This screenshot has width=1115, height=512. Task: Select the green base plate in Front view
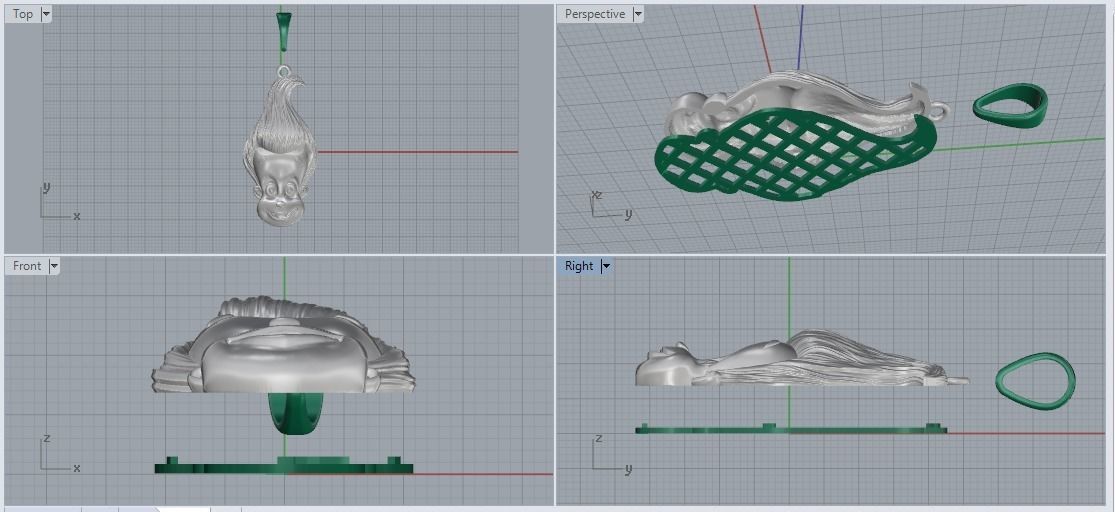coord(284,466)
